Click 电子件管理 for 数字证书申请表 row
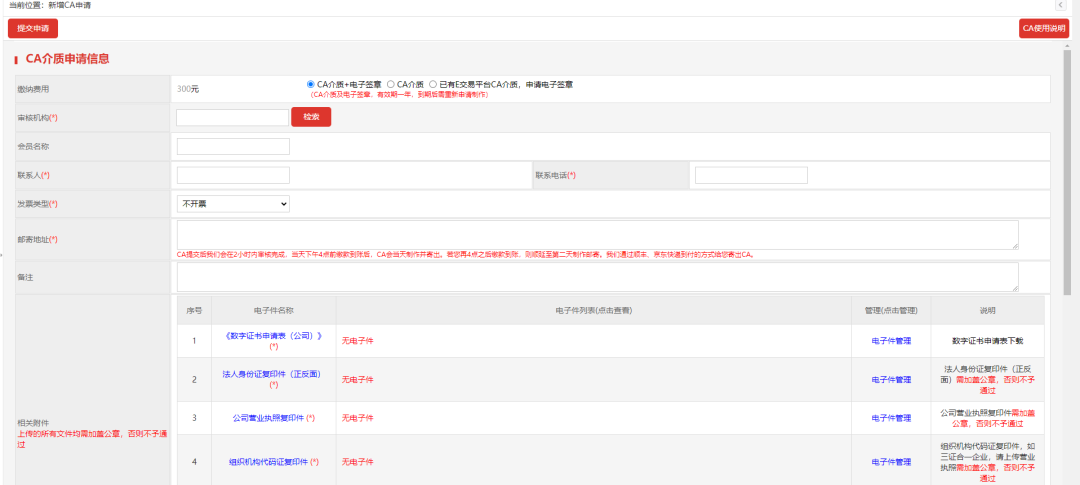 [891, 341]
